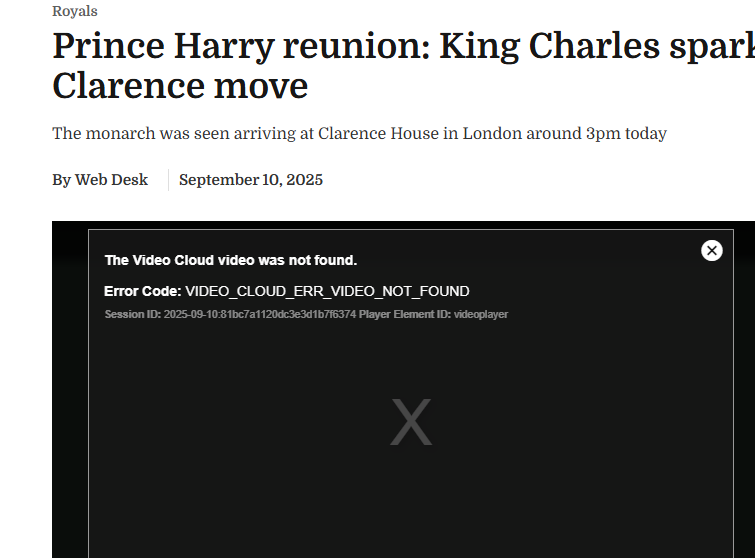Click the 'Error Code:' label
755x558 pixels.
(x=142, y=291)
